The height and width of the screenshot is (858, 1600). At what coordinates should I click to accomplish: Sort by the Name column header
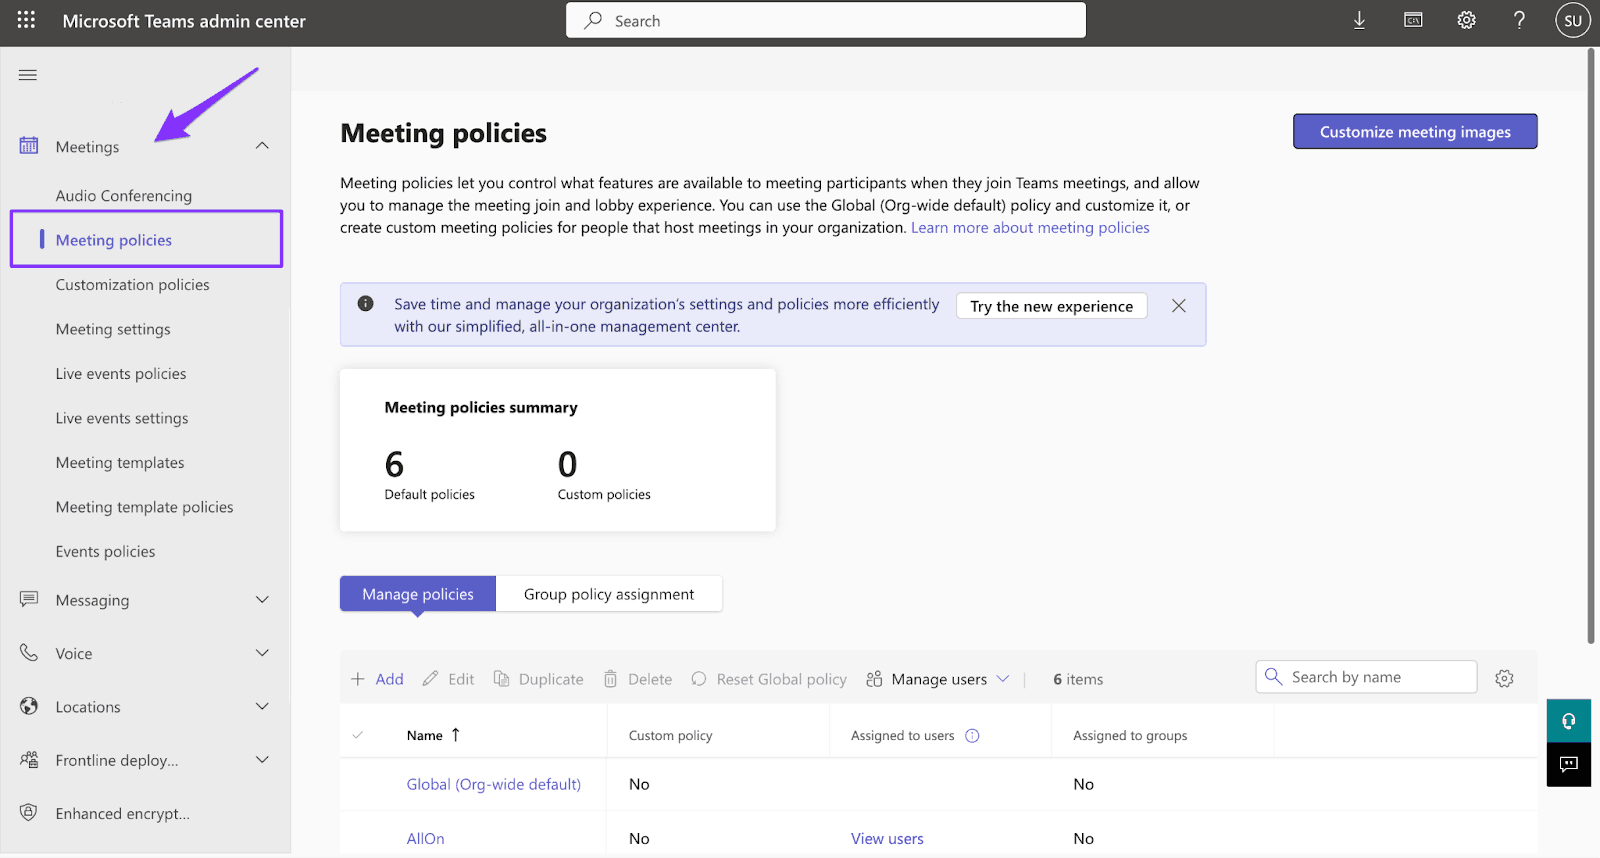(433, 735)
